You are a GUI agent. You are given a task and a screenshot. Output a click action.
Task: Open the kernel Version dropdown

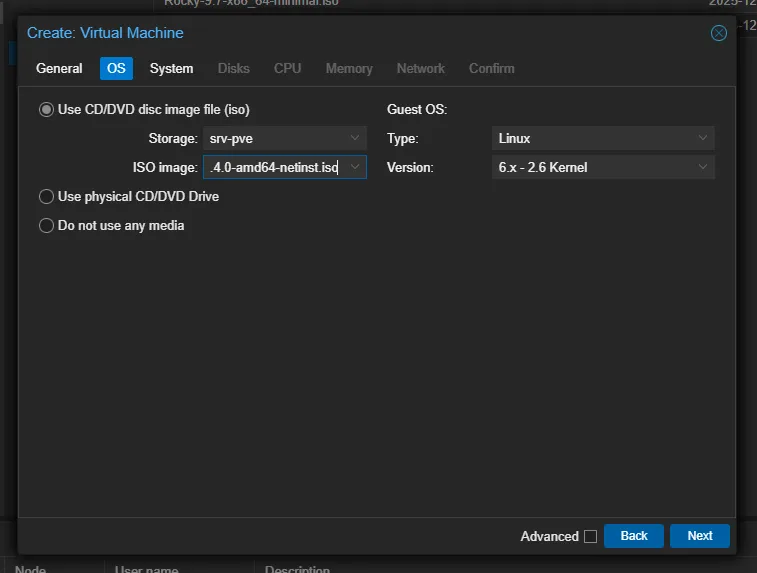pyautogui.click(x=703, y=167)
